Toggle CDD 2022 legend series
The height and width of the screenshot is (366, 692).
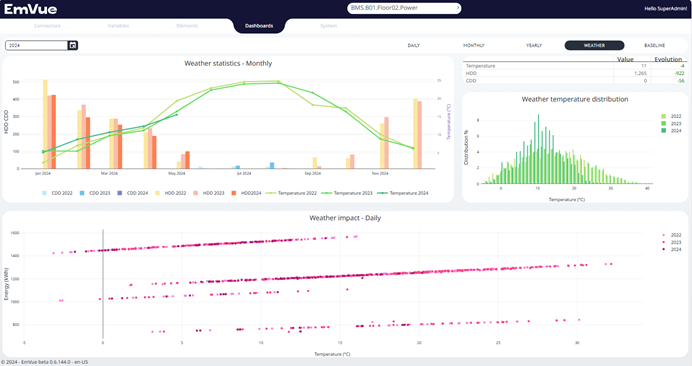(x=57, y=193)
